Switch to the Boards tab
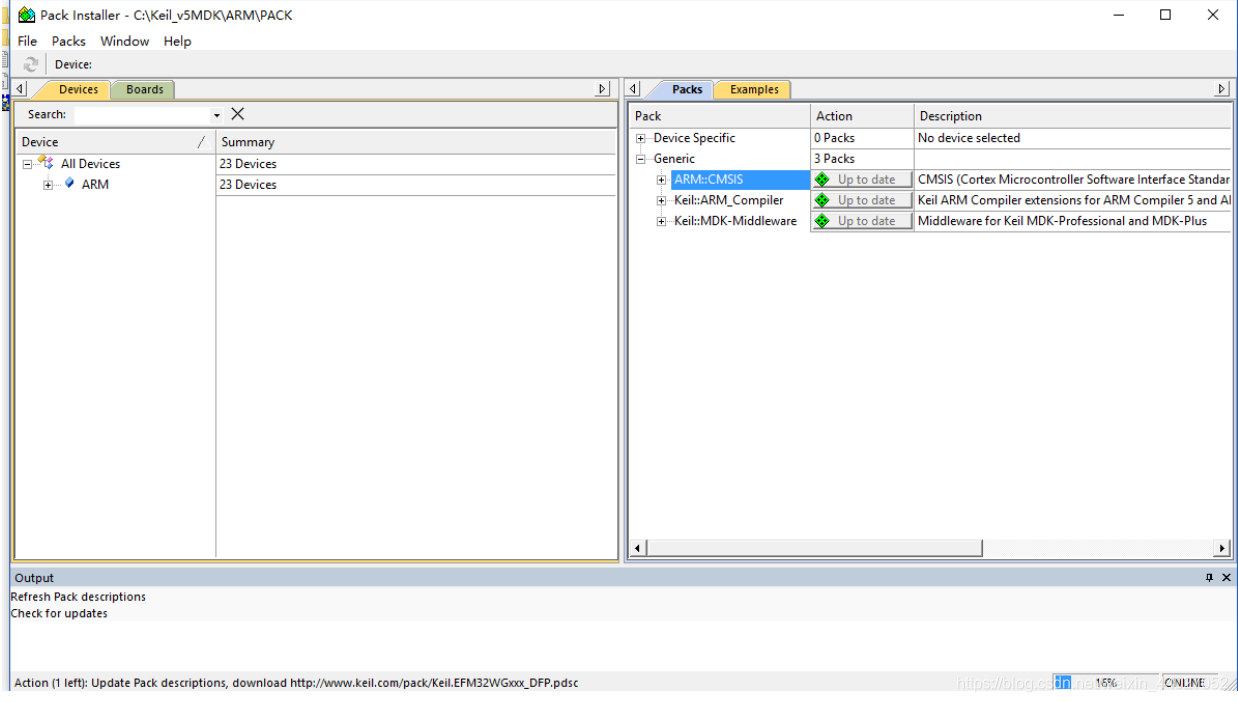1238x702 pixels. (x=144, y=89)
